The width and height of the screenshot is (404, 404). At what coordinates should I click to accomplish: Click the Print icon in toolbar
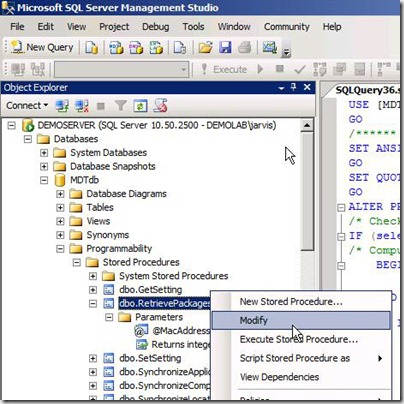click(245, 47)
